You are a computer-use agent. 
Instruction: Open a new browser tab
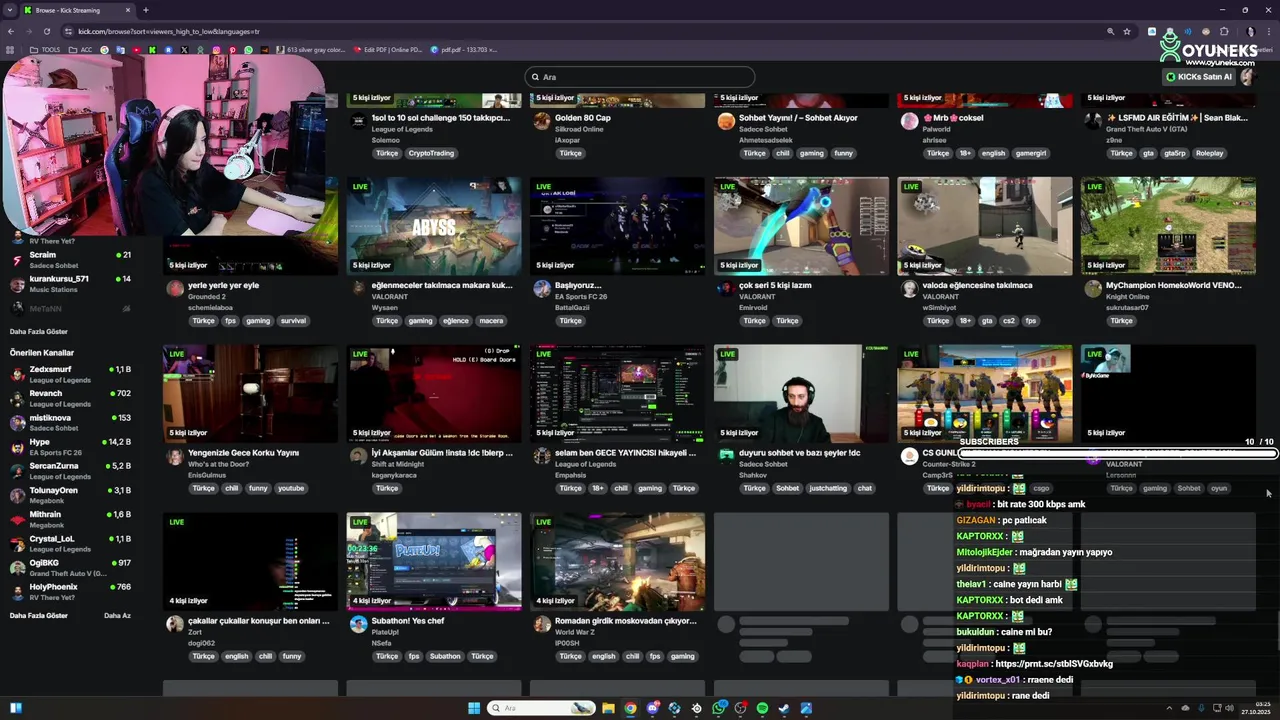[x=146, y=10]
